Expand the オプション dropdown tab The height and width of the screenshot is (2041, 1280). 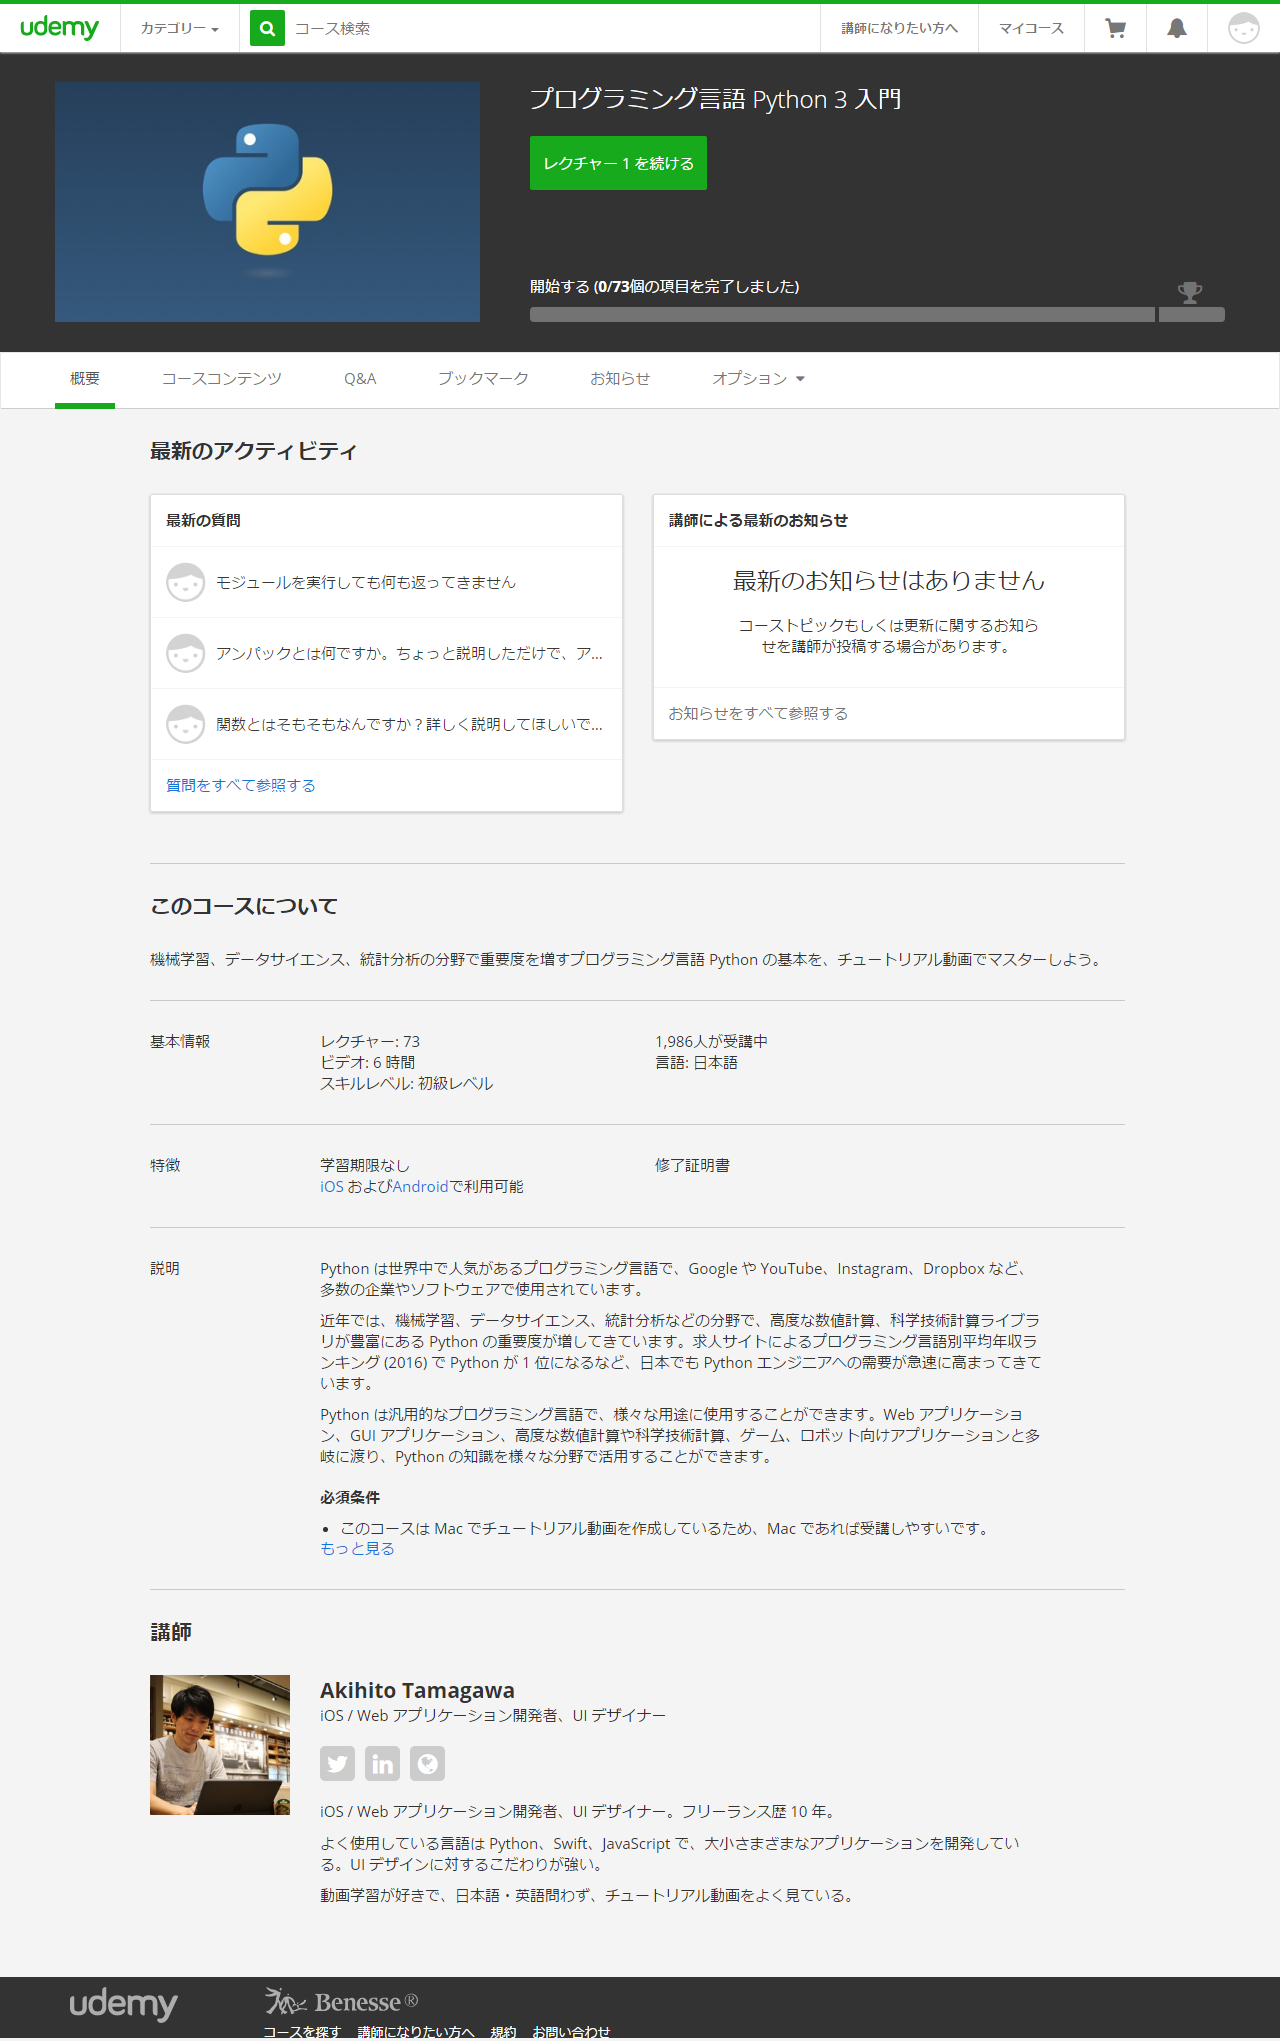click(x=758, y=378)
